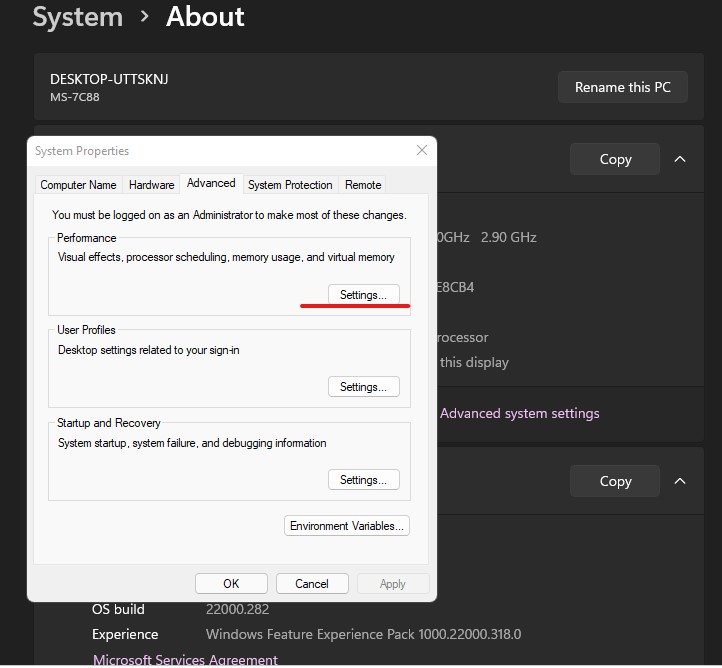
Task: Open User Profiles Settings
Action: (363, 387)
